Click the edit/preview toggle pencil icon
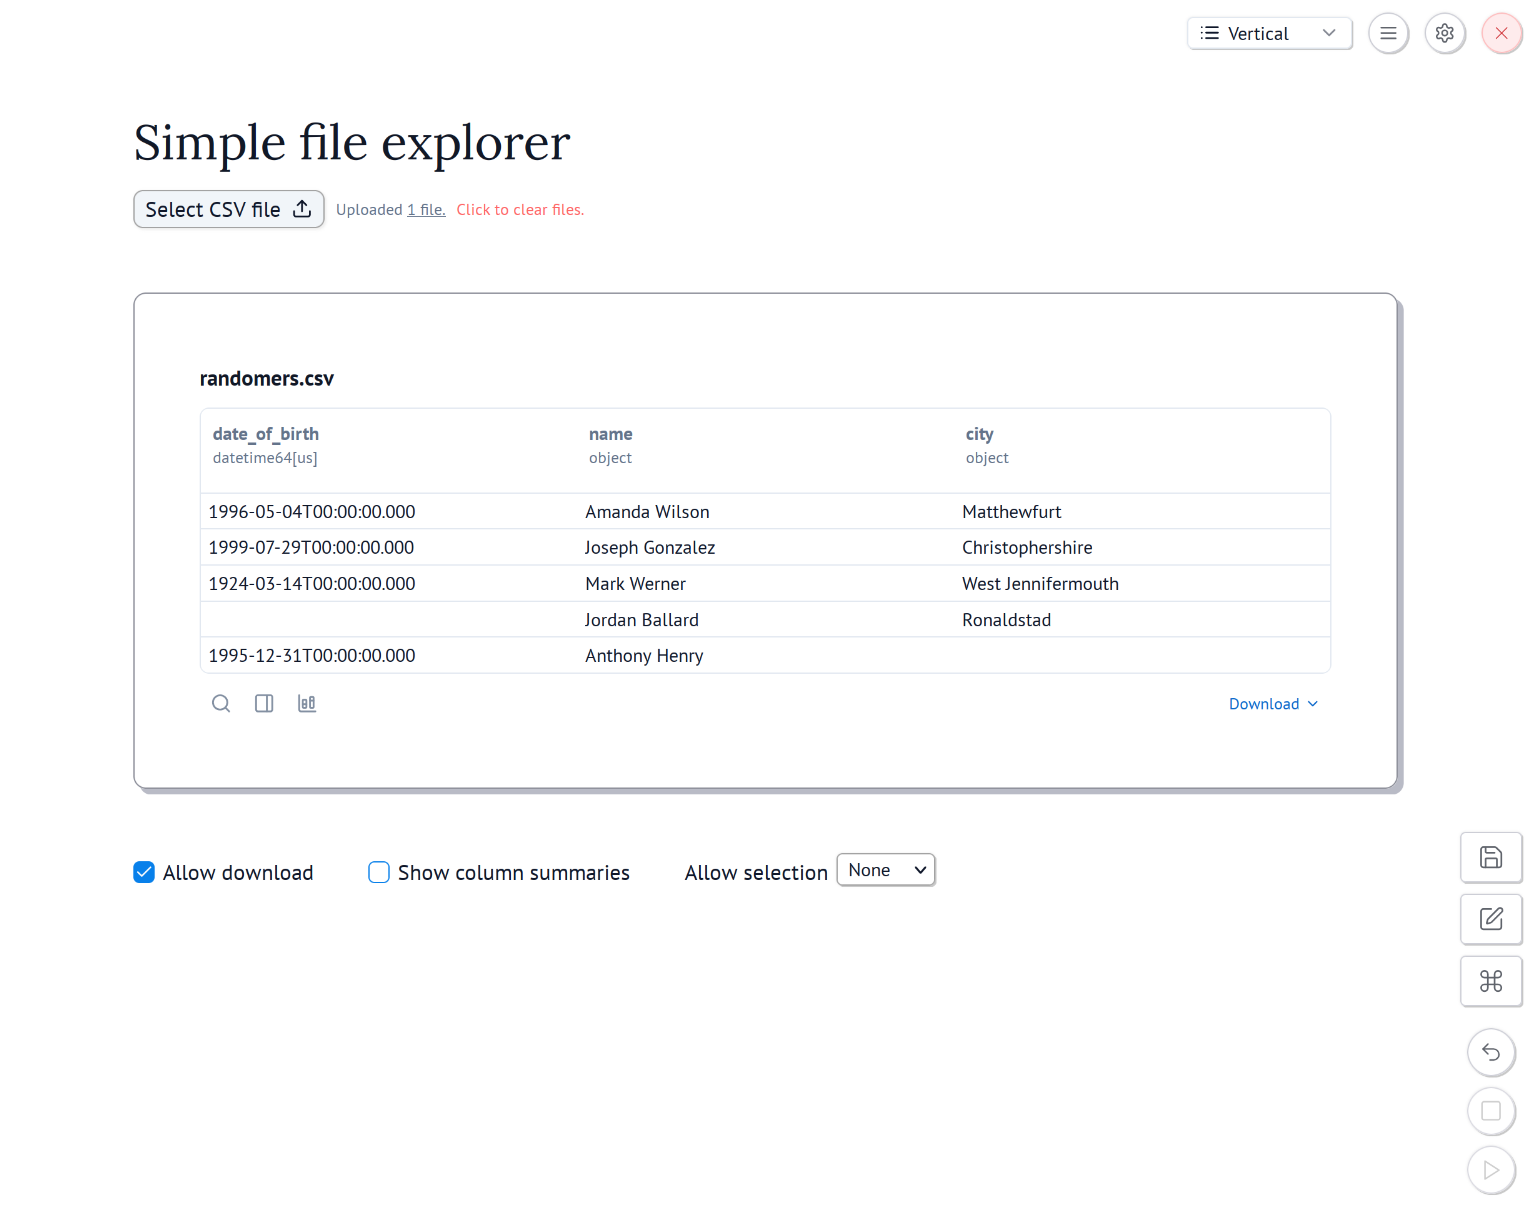Screen dimensions: 1535x1210 click(x=1490, y=919)
